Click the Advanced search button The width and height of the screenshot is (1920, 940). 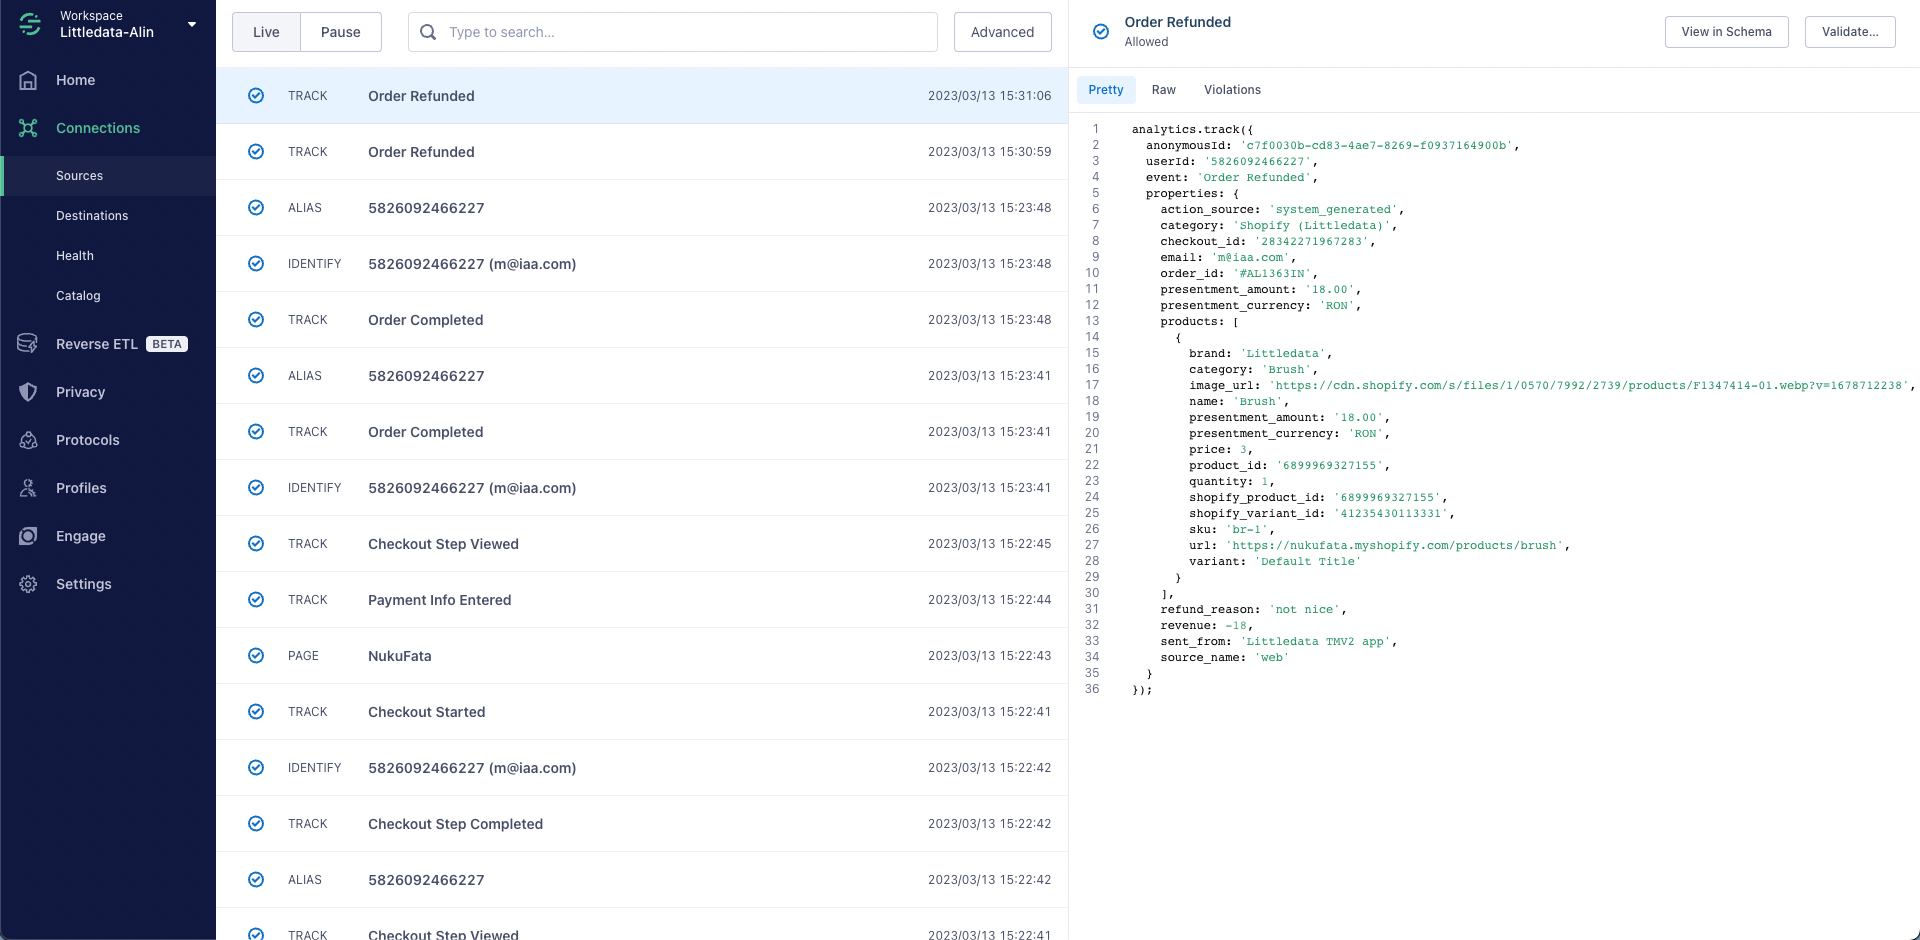point(1002,32)
